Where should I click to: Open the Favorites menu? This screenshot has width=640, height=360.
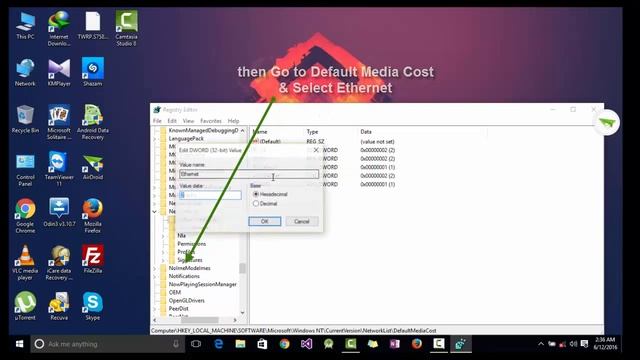click(x=211, y=121)
